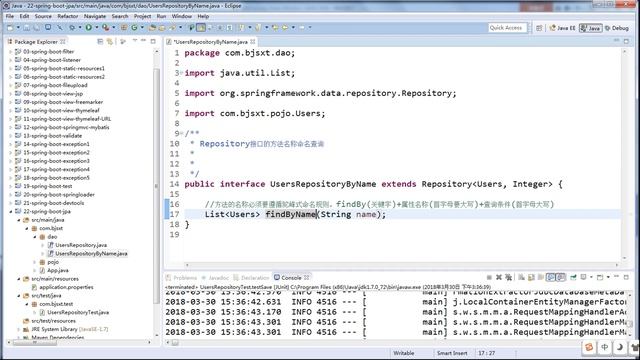Open the Refactor menu
Viewport: 640px width, 360px height.
(x=68, y=16)
